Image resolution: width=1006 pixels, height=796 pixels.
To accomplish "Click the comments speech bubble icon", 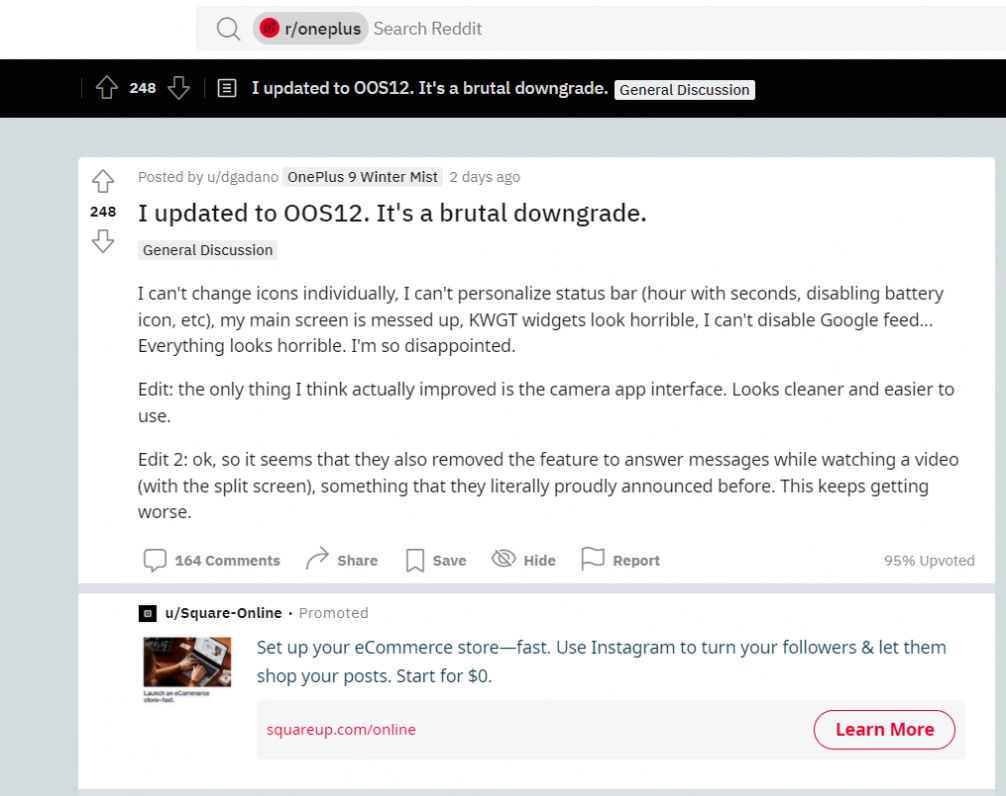I will click(x=155, y=560).
